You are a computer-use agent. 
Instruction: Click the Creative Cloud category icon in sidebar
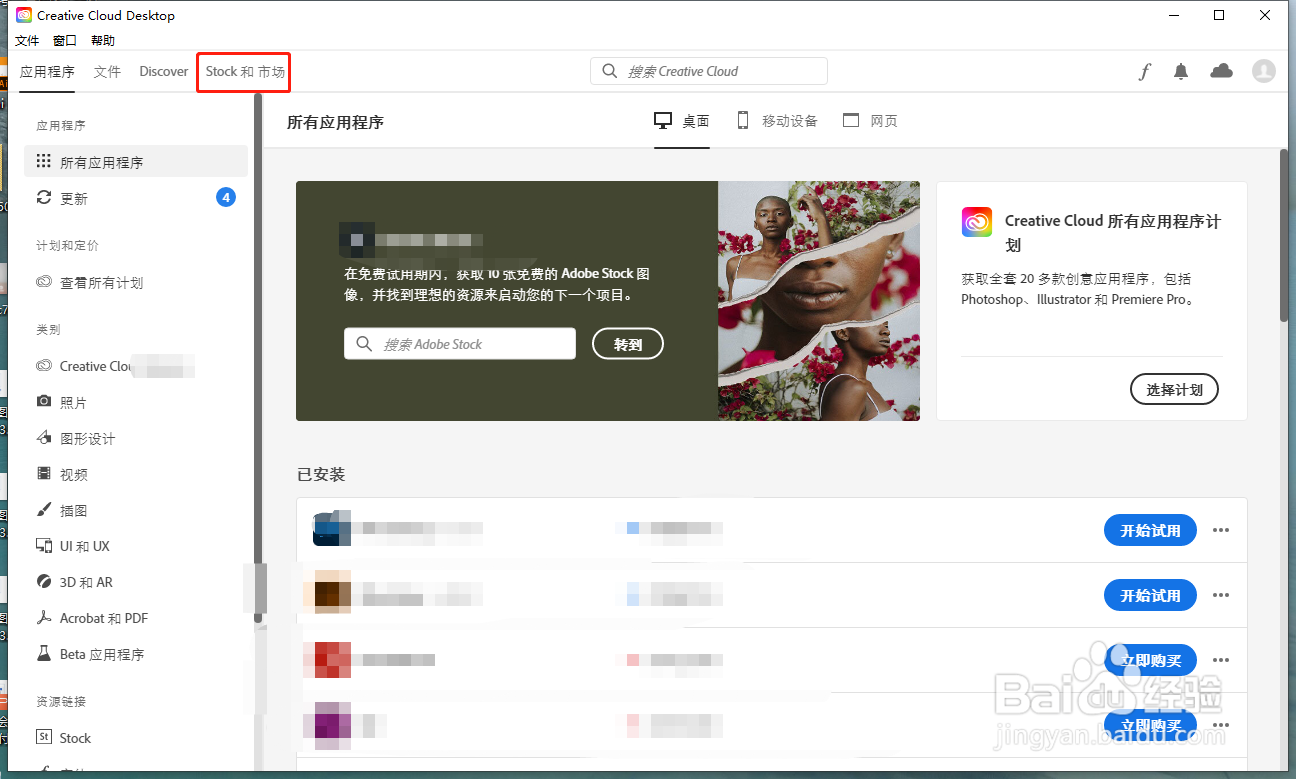tap(43, 366)
